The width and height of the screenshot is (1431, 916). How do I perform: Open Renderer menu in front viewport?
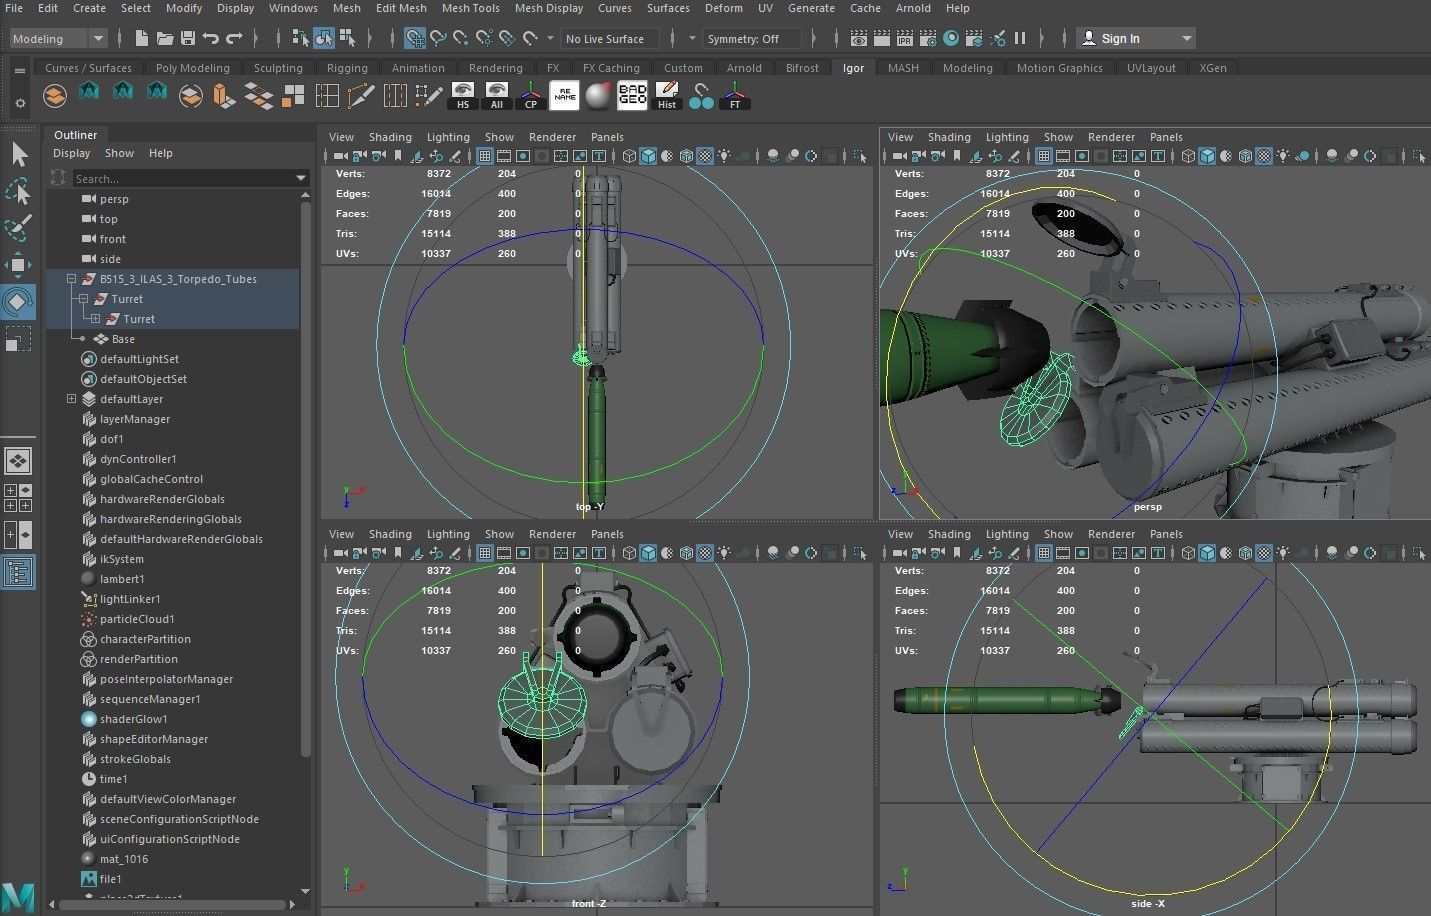(552, 534)
